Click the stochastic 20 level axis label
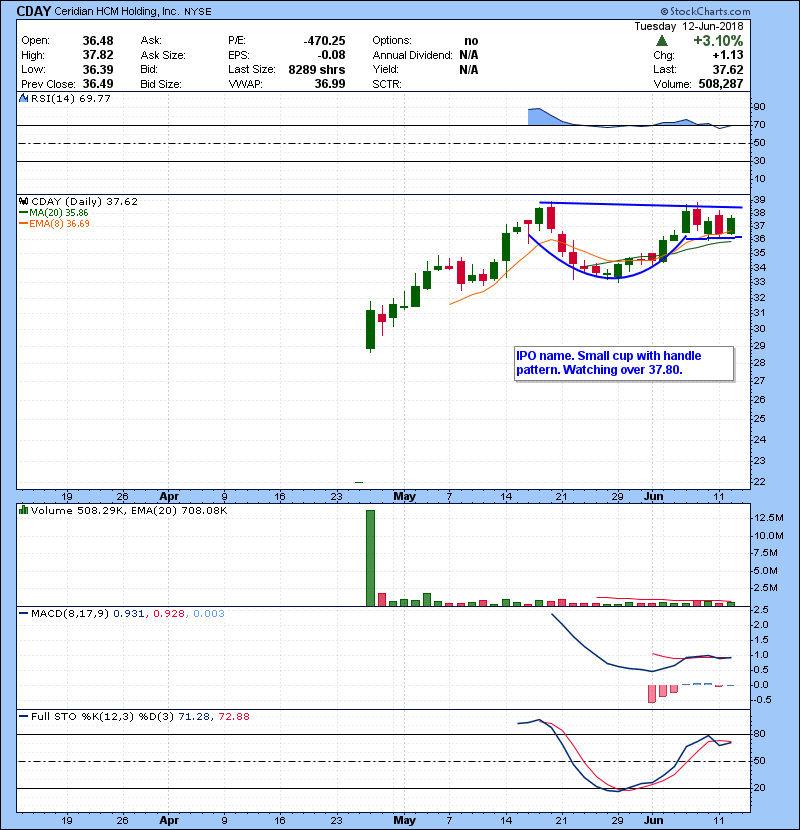800x830 pixels. coord(759,788)
